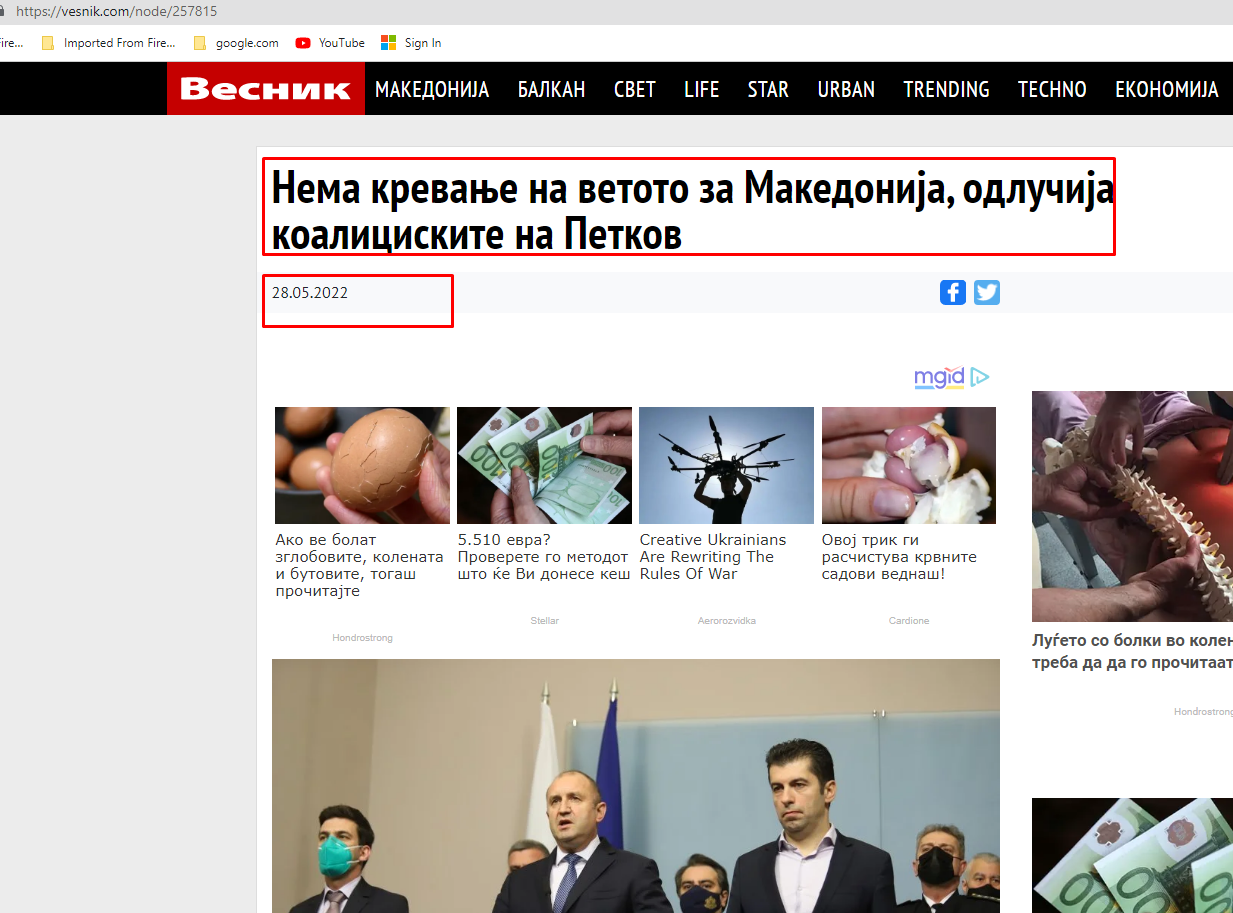Screen dimensions: 1233x913
Task: Select the СВЕТ navigation item
Action: pyautogui.click(x=635, y=89)
